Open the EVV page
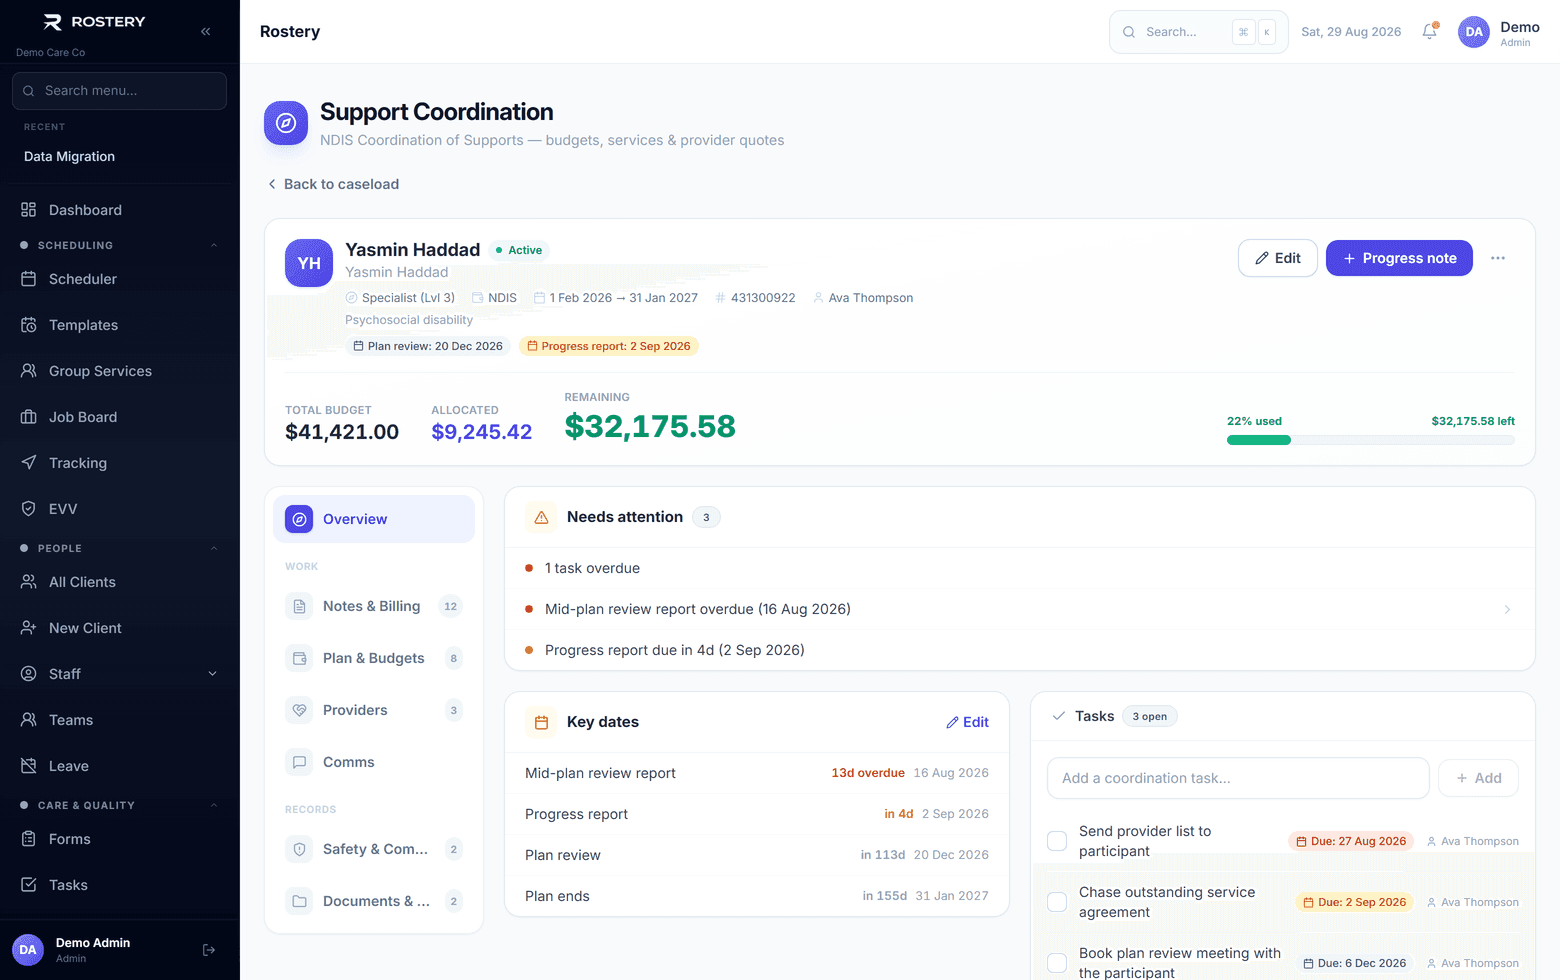Viewport: 1560px width, 980px height. [x=120, y=509]
